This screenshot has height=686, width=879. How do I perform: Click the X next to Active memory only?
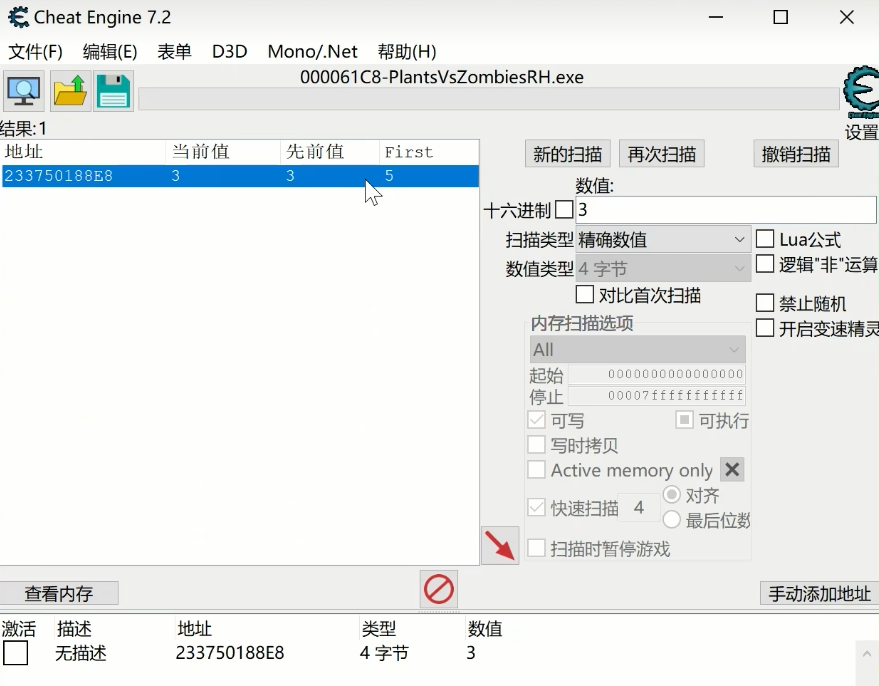tap(732, 470)
